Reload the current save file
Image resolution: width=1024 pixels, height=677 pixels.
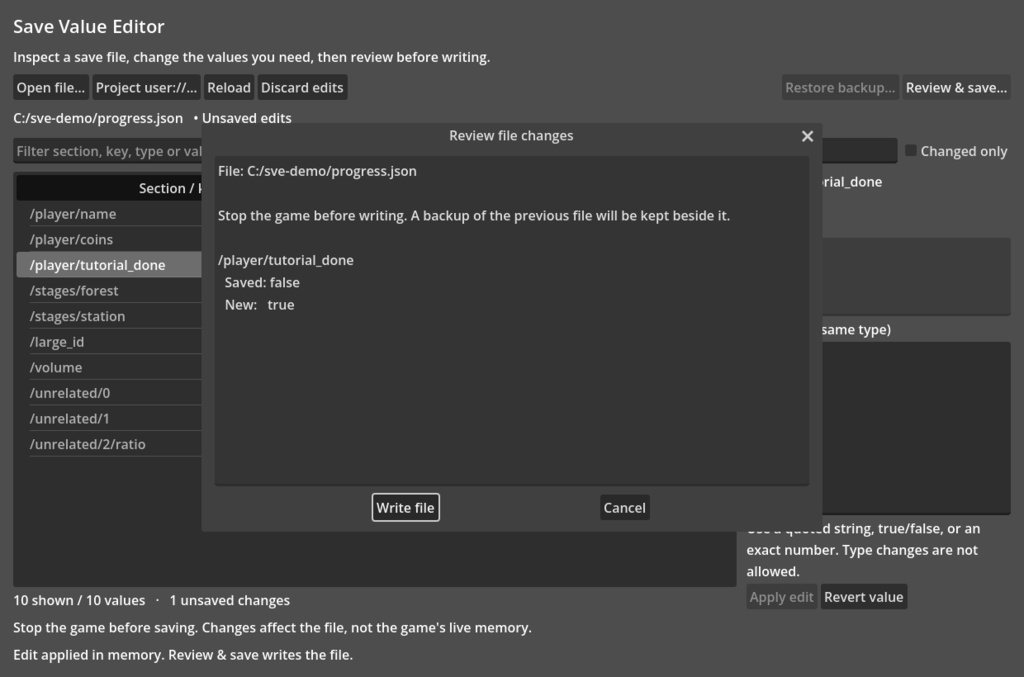229,87
